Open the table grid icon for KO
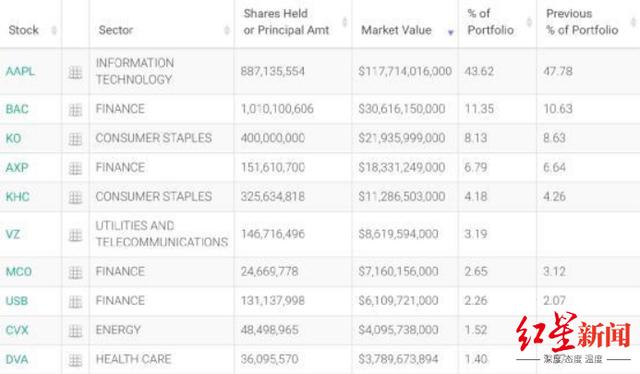Screen dimensions: 640x374 coord(75,139)
